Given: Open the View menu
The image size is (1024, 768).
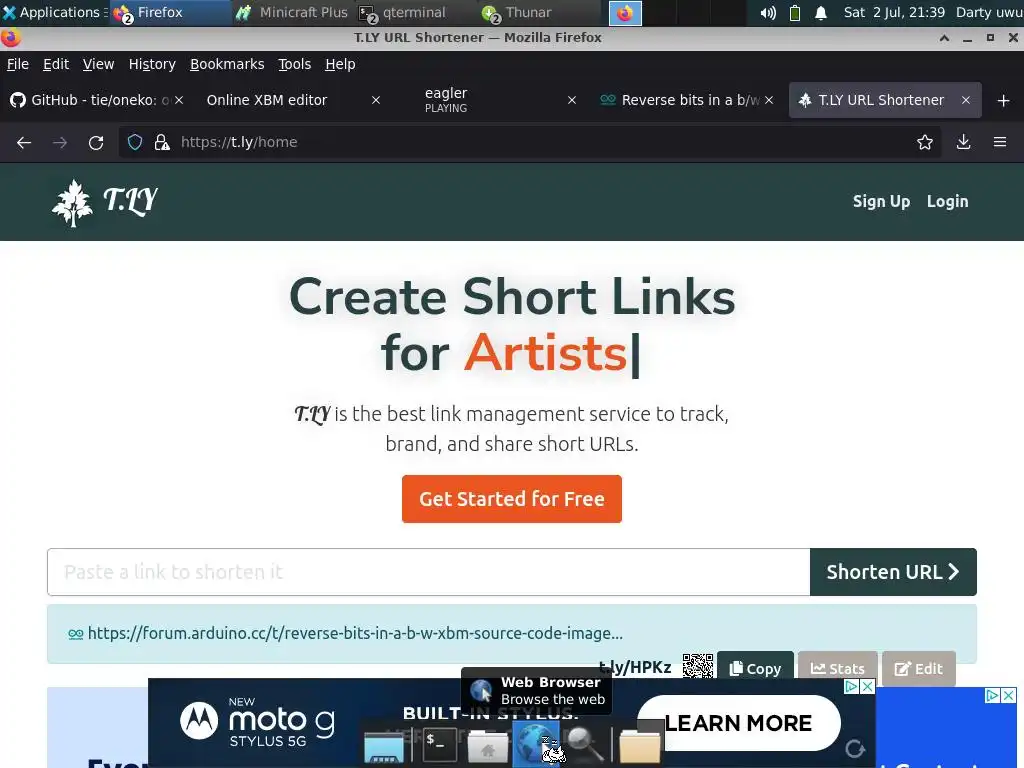Looking at the screenshot, I should click(98, 64).
